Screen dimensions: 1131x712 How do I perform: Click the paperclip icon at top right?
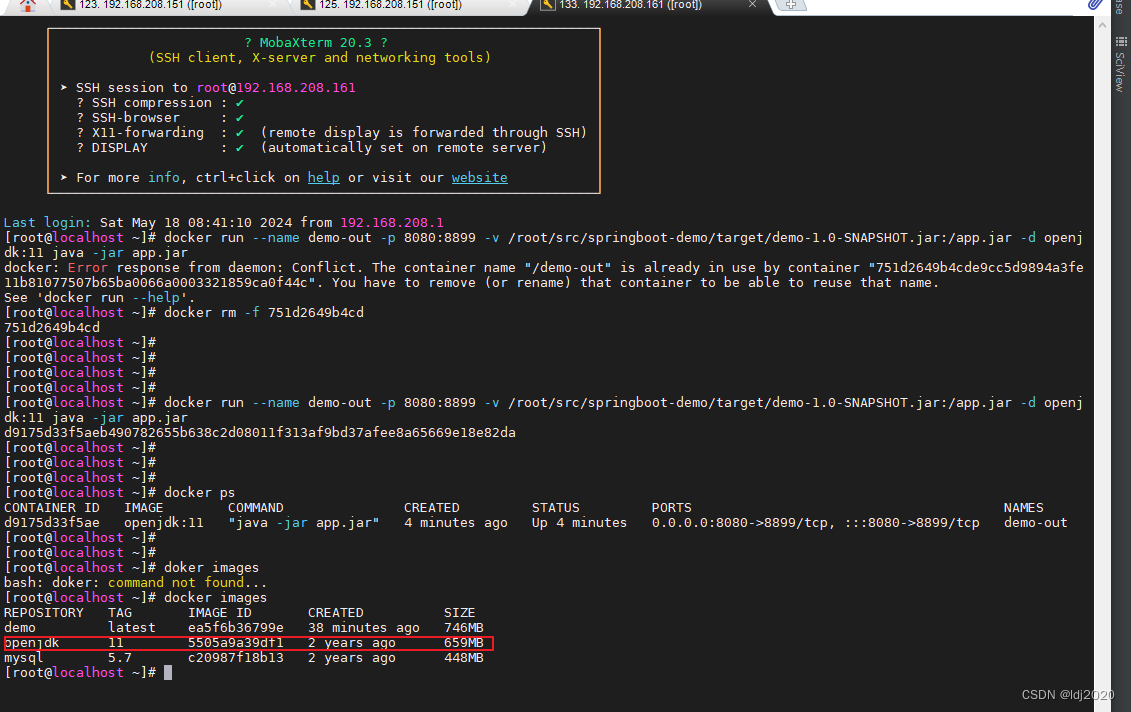(1096, 5)
